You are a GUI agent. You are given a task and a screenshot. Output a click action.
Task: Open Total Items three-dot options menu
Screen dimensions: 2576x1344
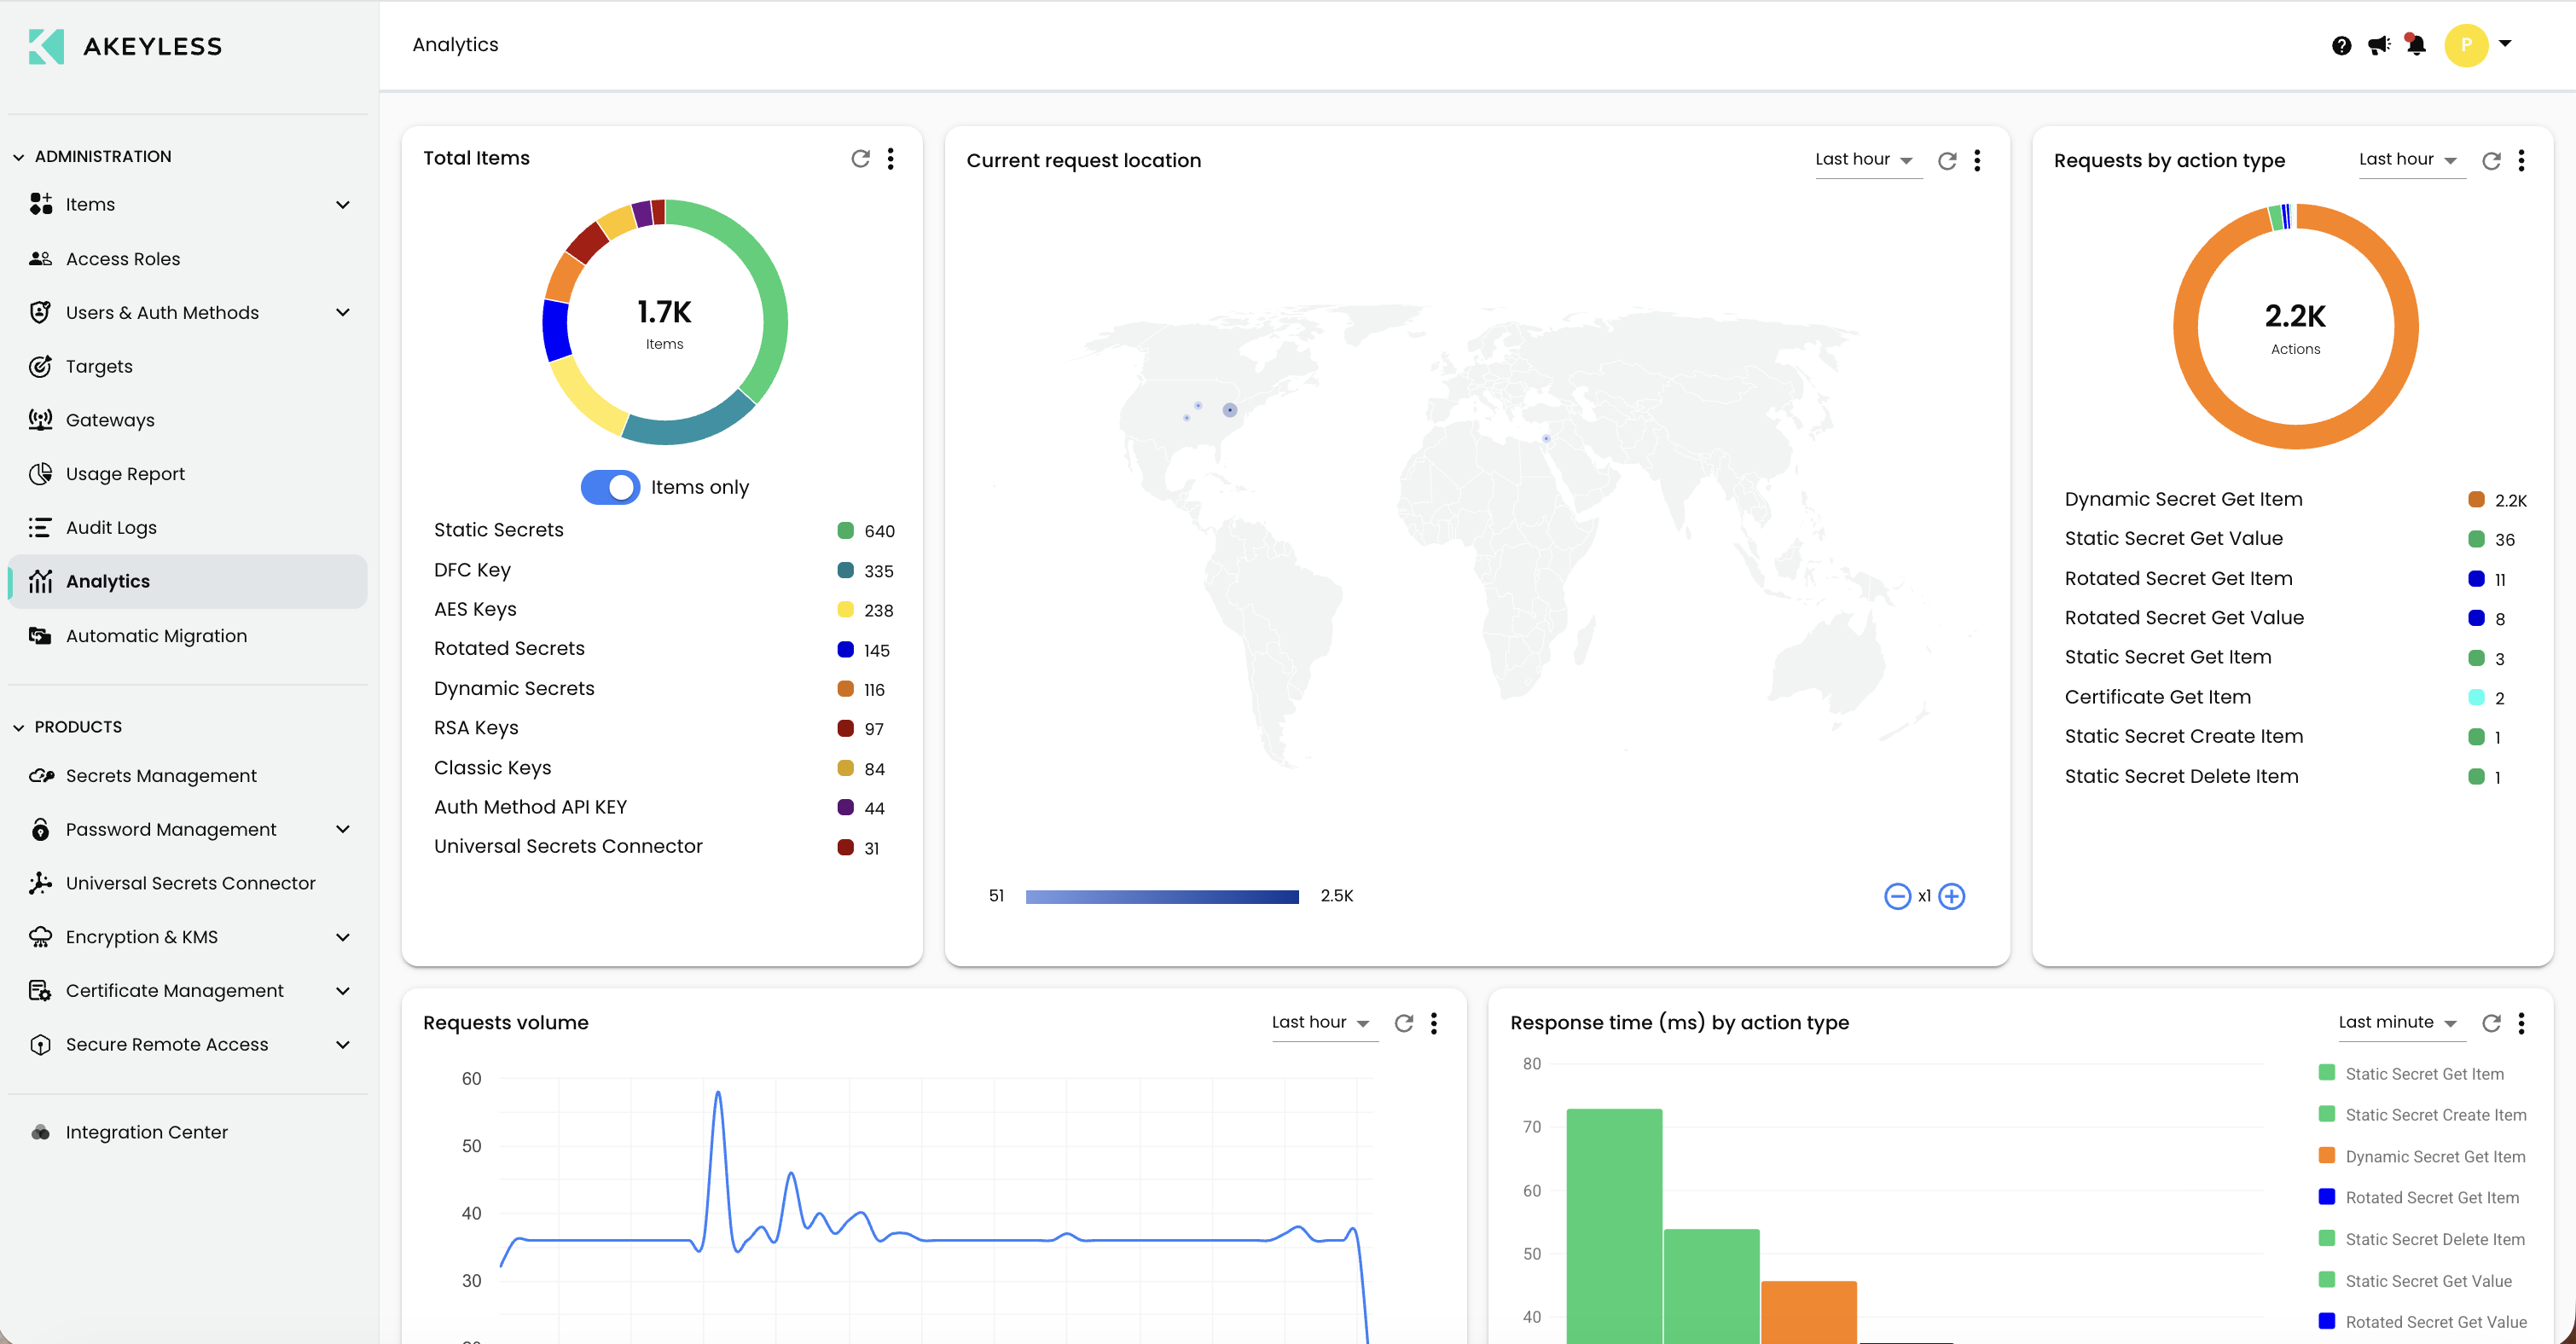[890, 159]
